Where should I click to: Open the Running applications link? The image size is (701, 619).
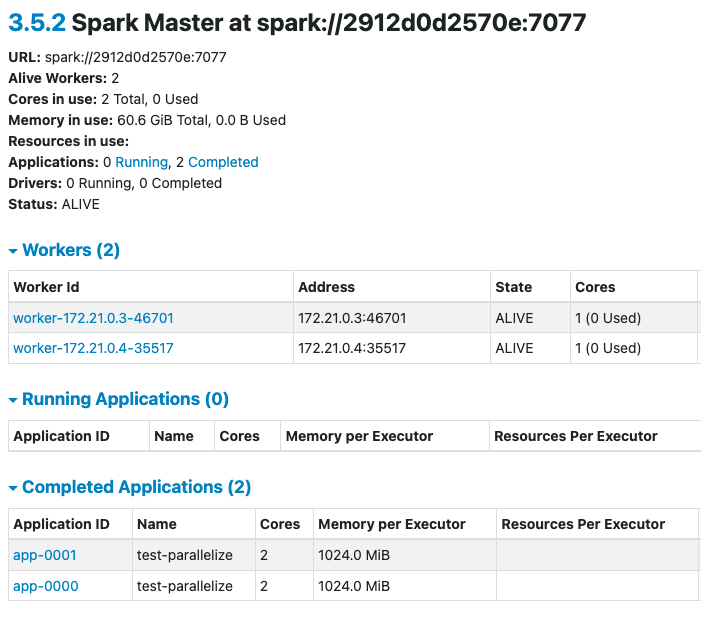[x=141, y=162]
